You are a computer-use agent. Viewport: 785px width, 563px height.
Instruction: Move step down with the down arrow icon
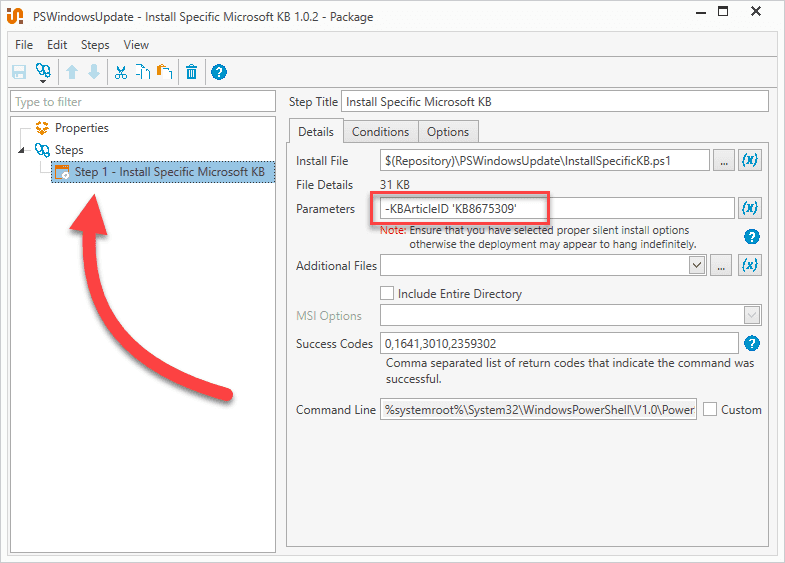click(x=94, y=72)
